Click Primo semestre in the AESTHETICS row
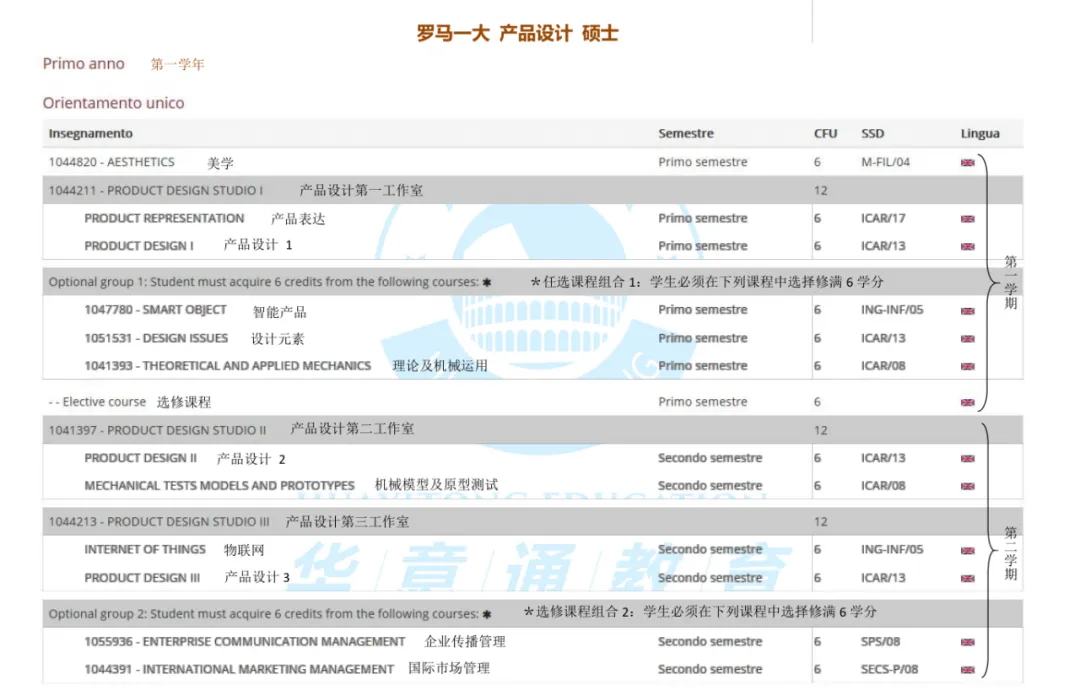The width and height of the screenshot is (1080, 696). point(703,162)
